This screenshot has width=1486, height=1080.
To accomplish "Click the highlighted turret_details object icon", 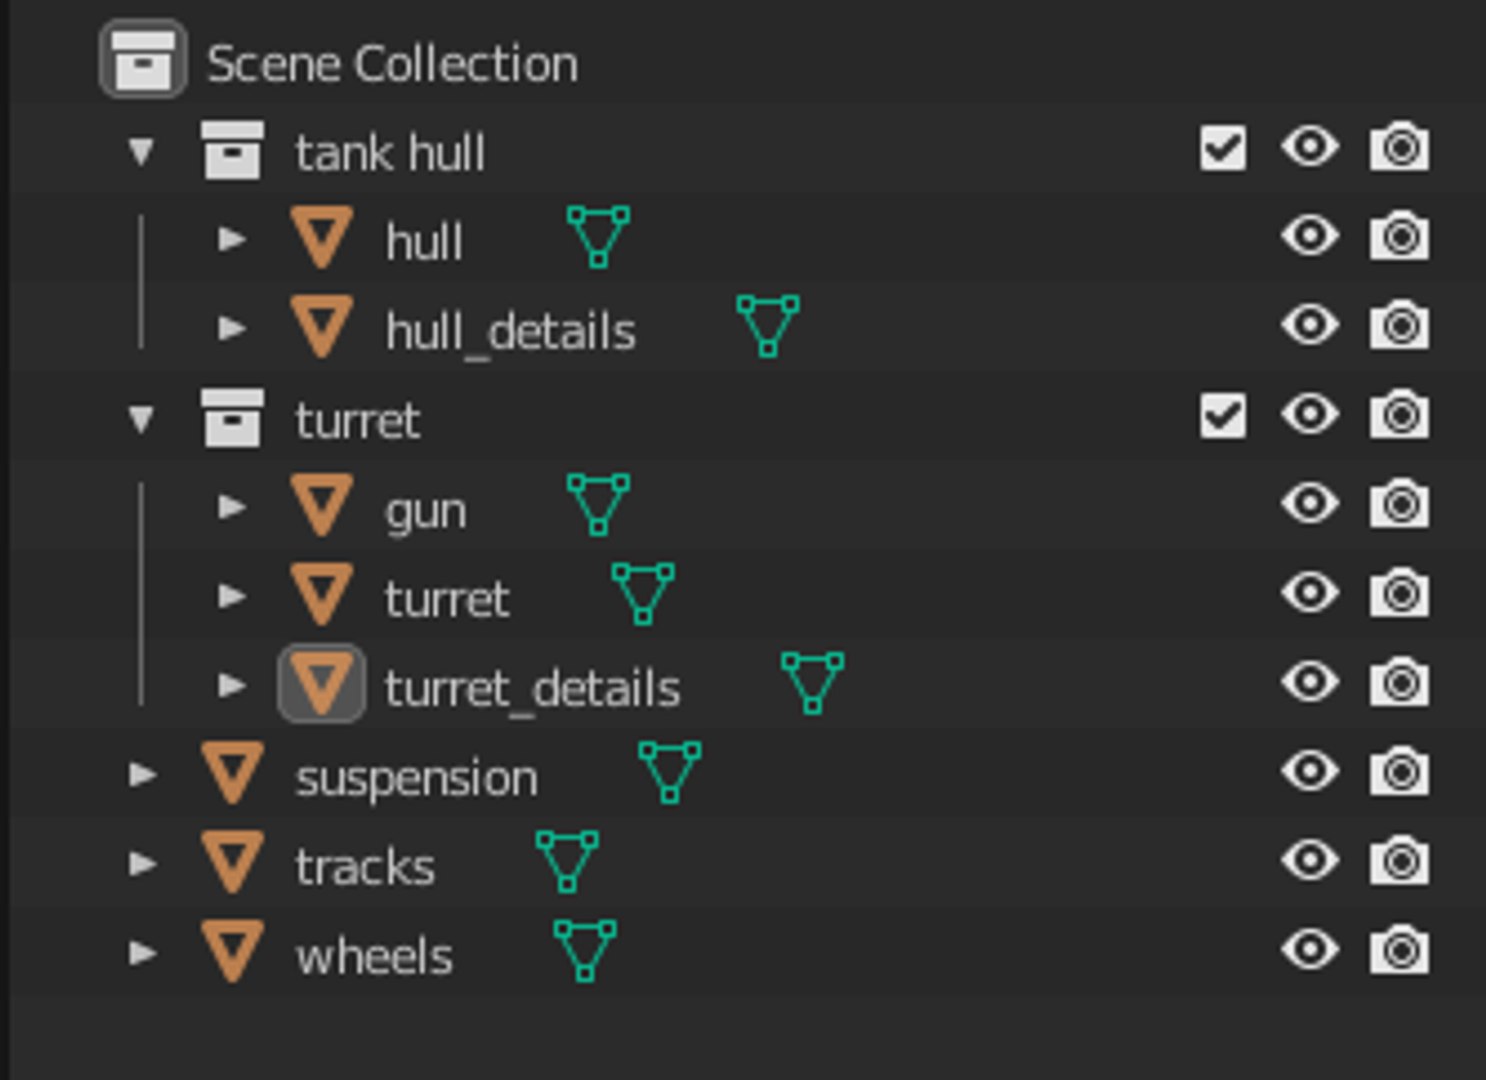I will (x=322, y=684).
